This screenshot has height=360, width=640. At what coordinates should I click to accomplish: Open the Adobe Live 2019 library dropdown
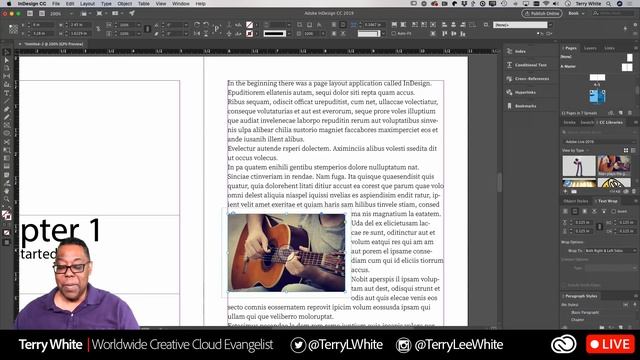click(599, 142)
